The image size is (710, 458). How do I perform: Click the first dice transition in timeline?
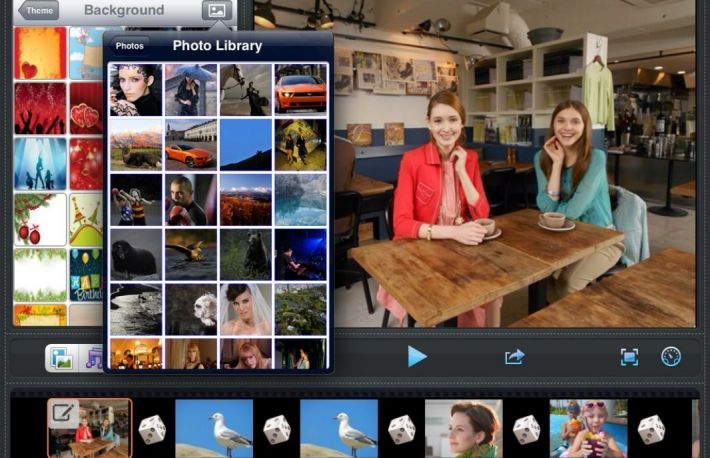coord(152,429)
